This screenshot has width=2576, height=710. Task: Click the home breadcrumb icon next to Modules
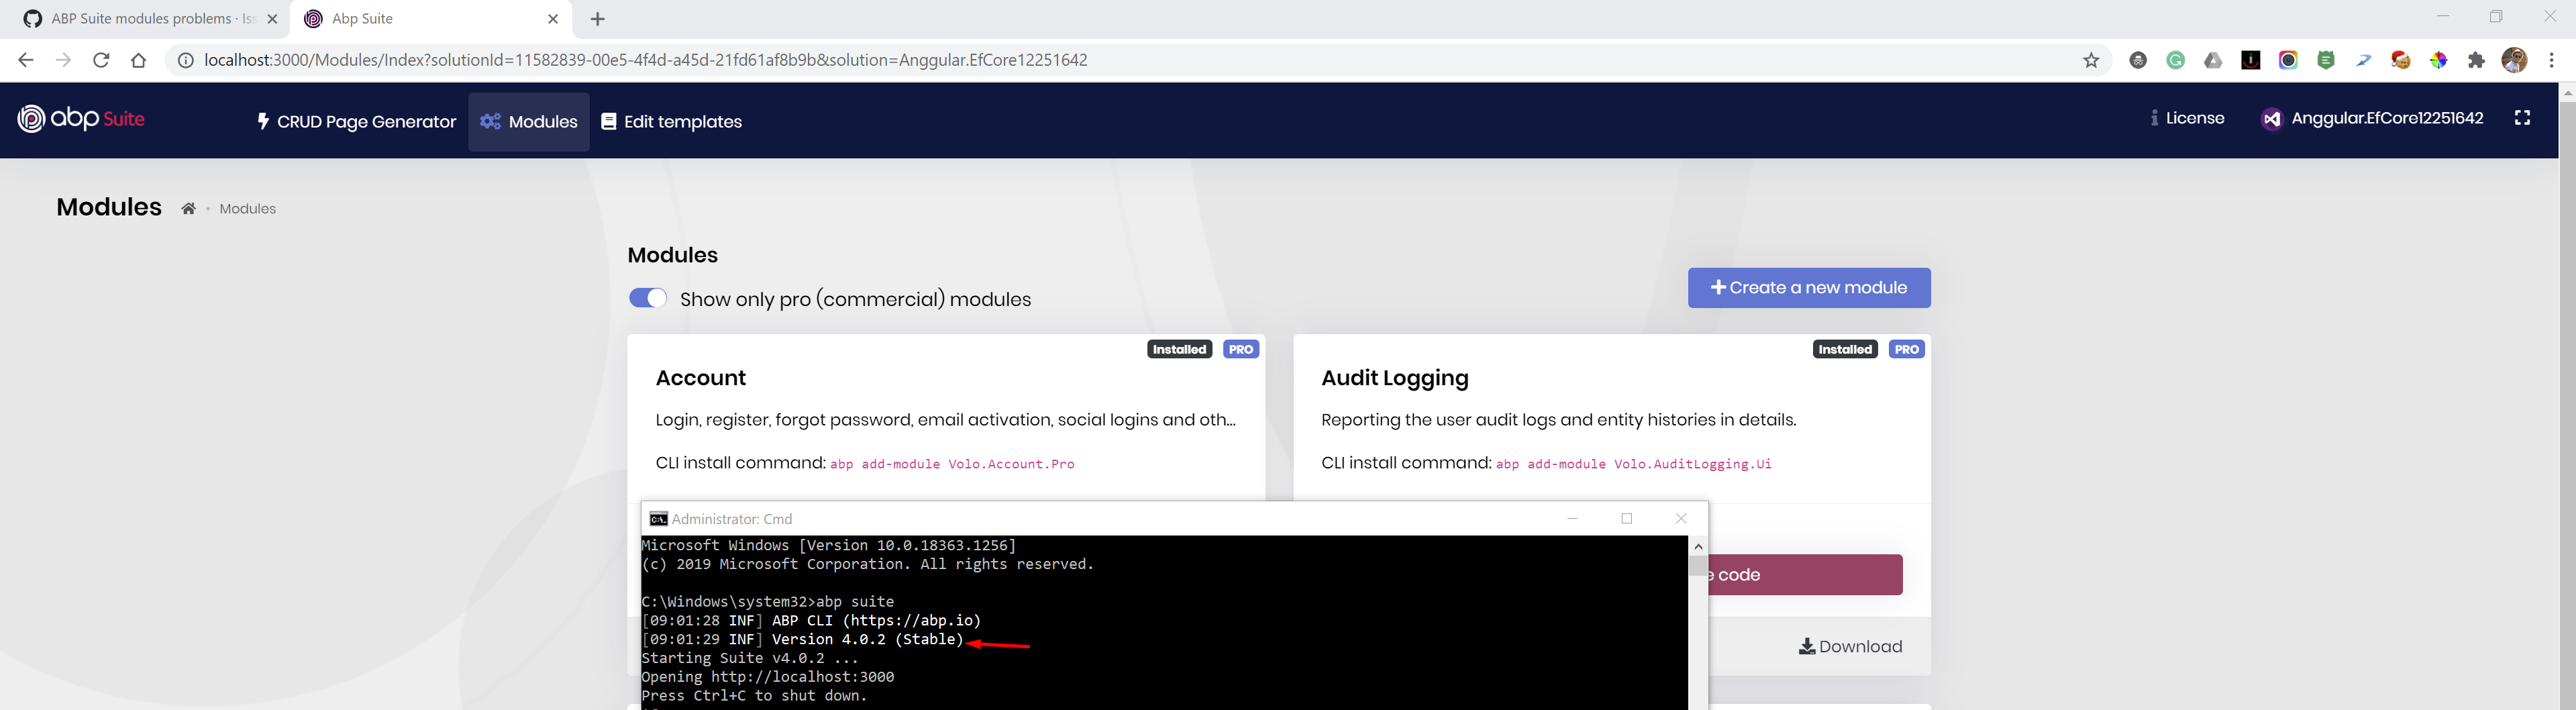point(187,208)
